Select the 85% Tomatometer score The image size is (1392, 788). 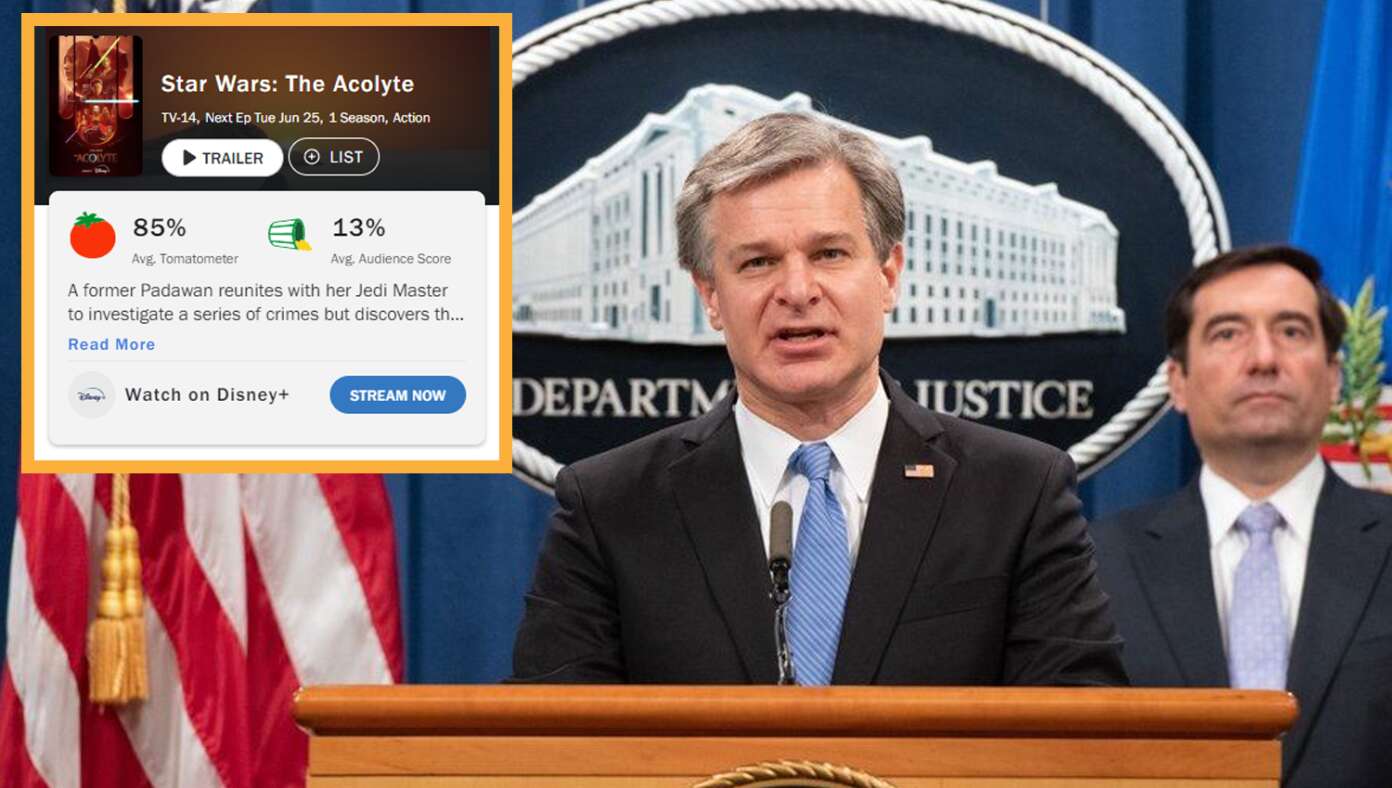click(x=159, y=228)
